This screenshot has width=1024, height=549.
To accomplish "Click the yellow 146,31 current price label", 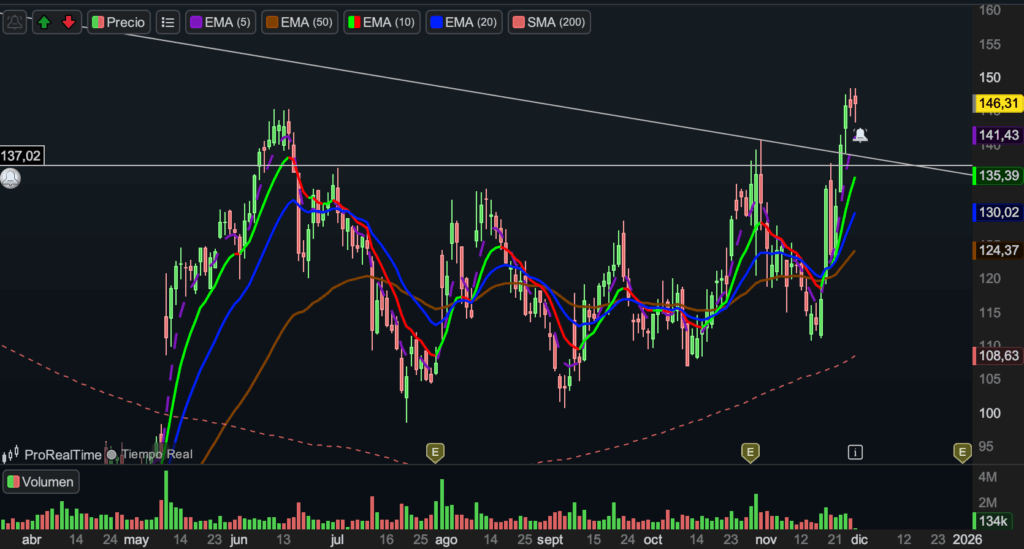I will 997,103.
